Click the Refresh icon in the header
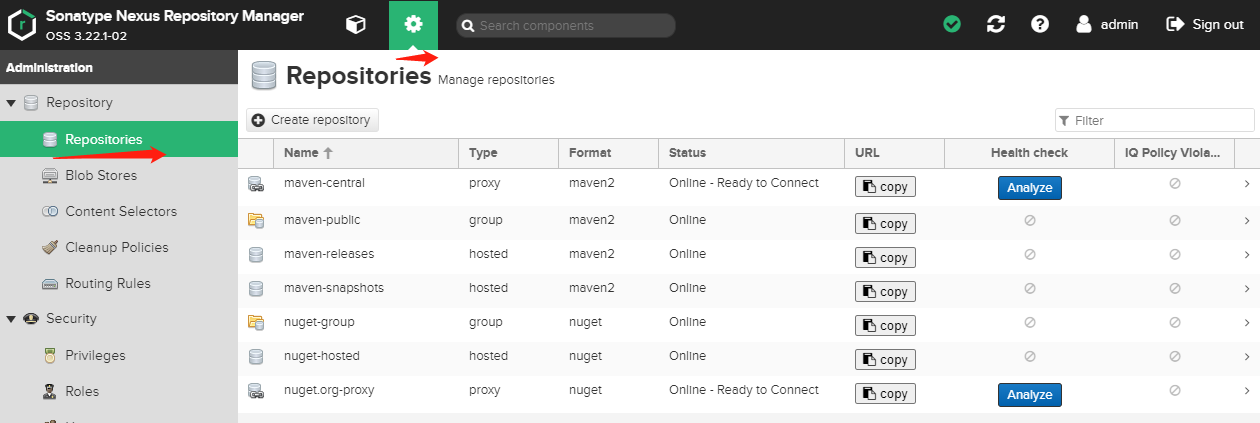 point(996,24)
